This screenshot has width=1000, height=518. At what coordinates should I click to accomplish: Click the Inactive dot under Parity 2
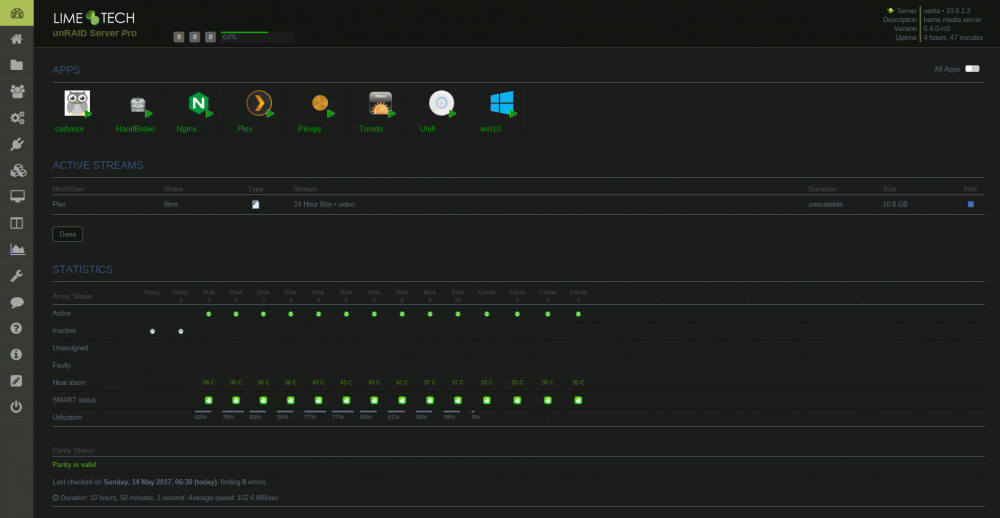pos(180,331)
